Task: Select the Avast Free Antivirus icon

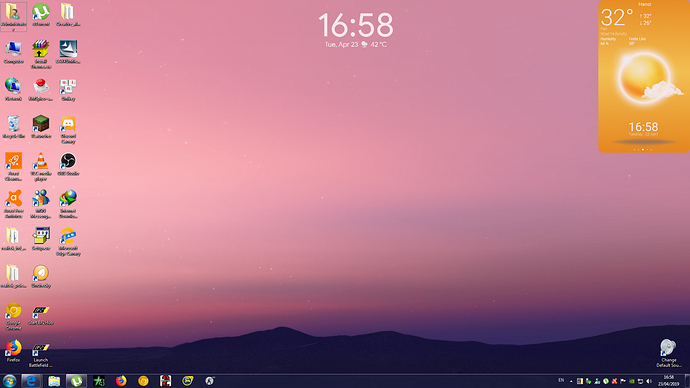Action: pyautogui.click(x=13, y=204)
